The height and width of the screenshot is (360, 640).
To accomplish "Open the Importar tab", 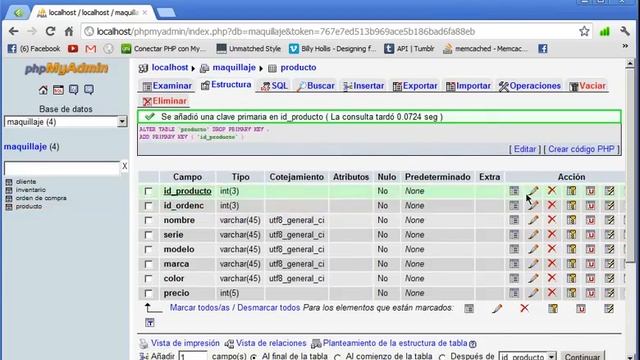I will pos(468,86).
